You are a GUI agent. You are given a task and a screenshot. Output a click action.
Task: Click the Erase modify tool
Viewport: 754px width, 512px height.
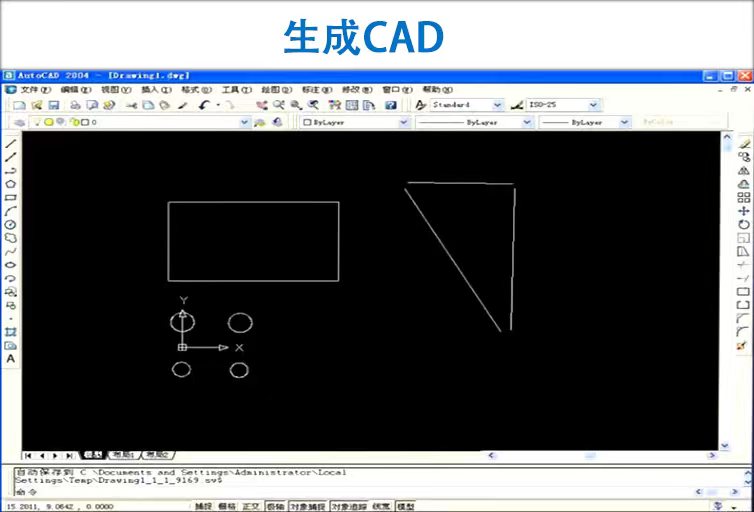pyautogui.click(x=744, y=144)
